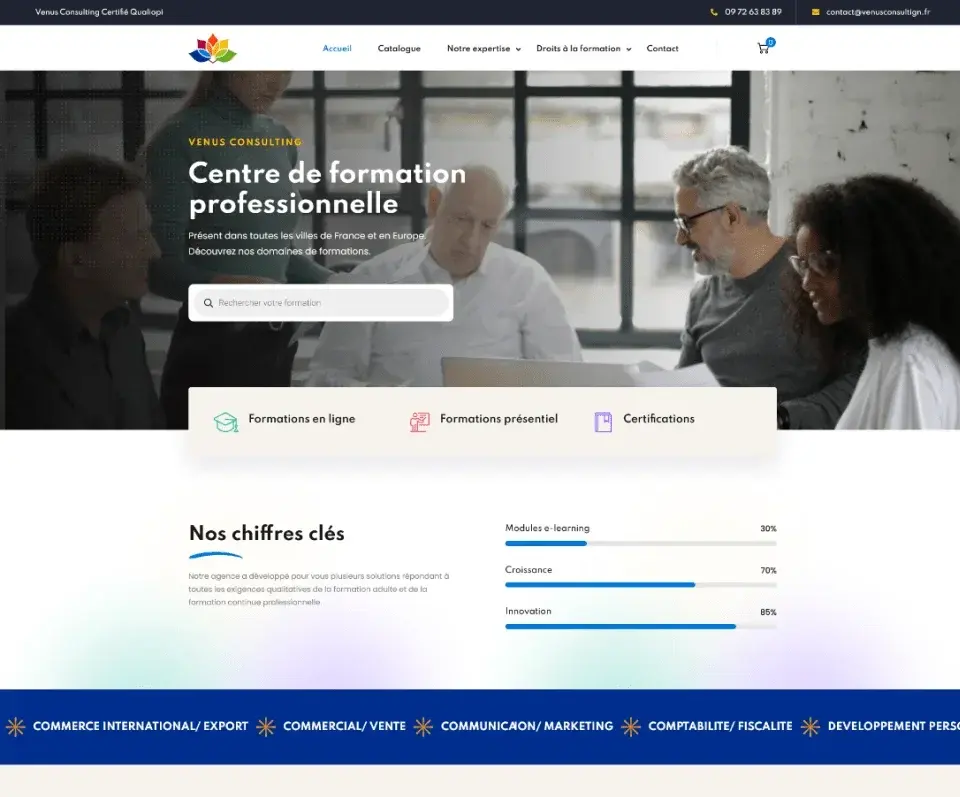
Task: Select the graduation cap icon for Formations en ligne
Action: (x=225, y=419)
